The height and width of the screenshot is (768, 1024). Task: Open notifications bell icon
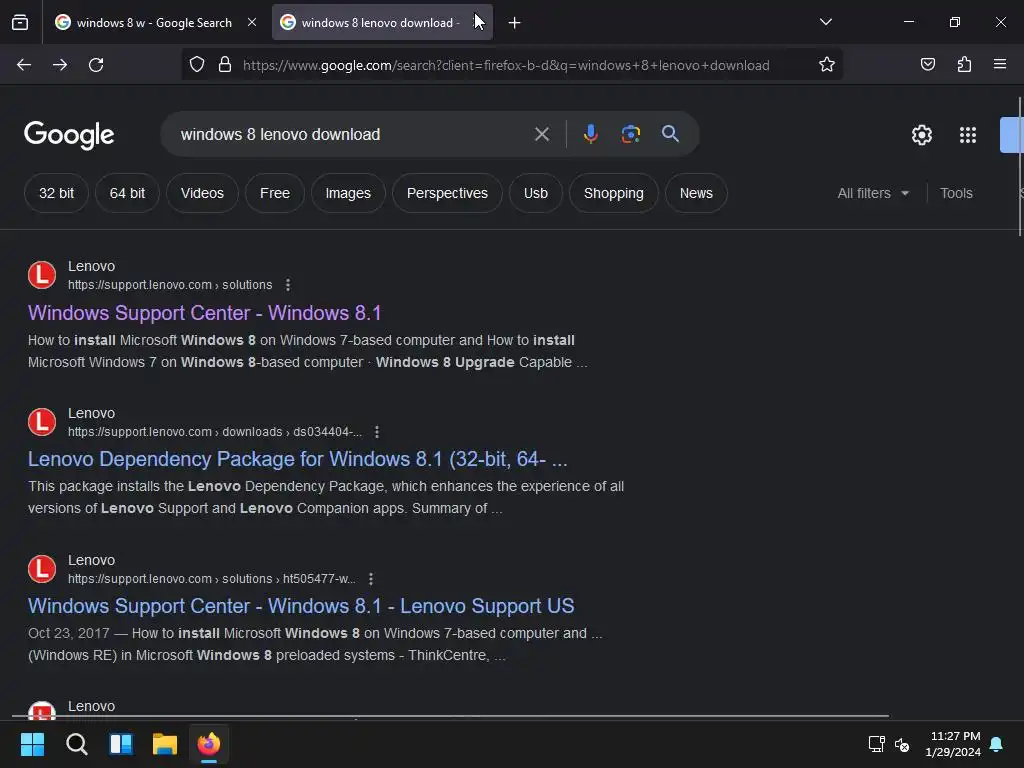997,744
